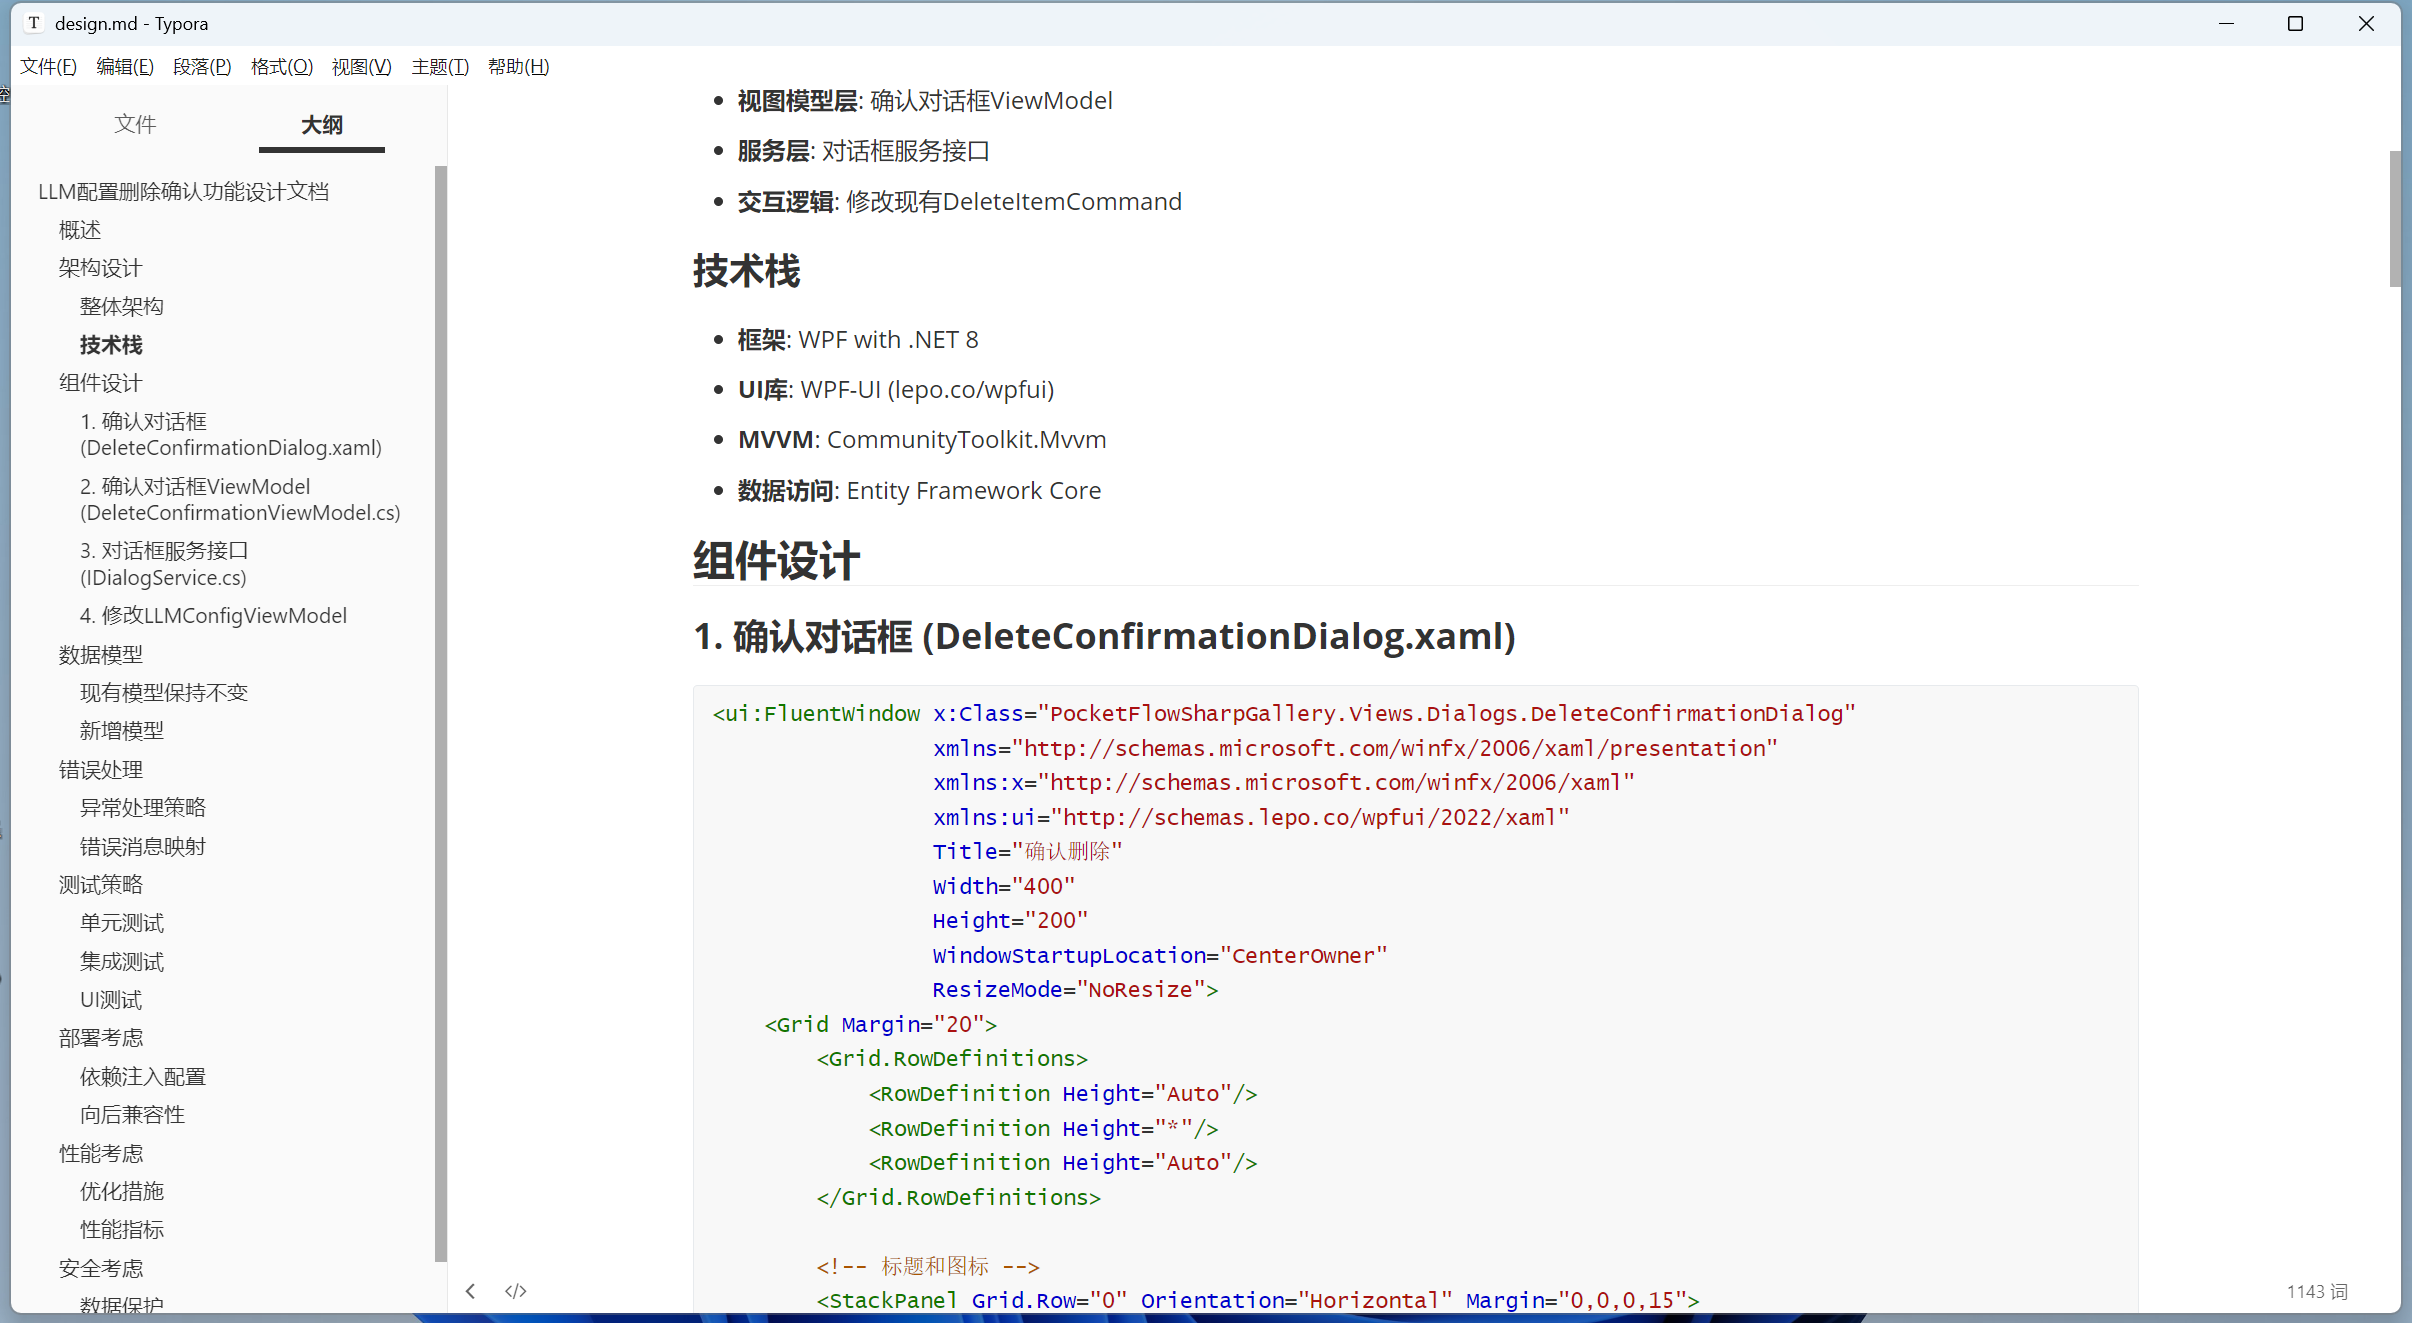The width and height of the screenshot is (2412, 1323).
Task: Go to 组件设计 outline heading
Action: pyautogui.click(x=100, y=383)
